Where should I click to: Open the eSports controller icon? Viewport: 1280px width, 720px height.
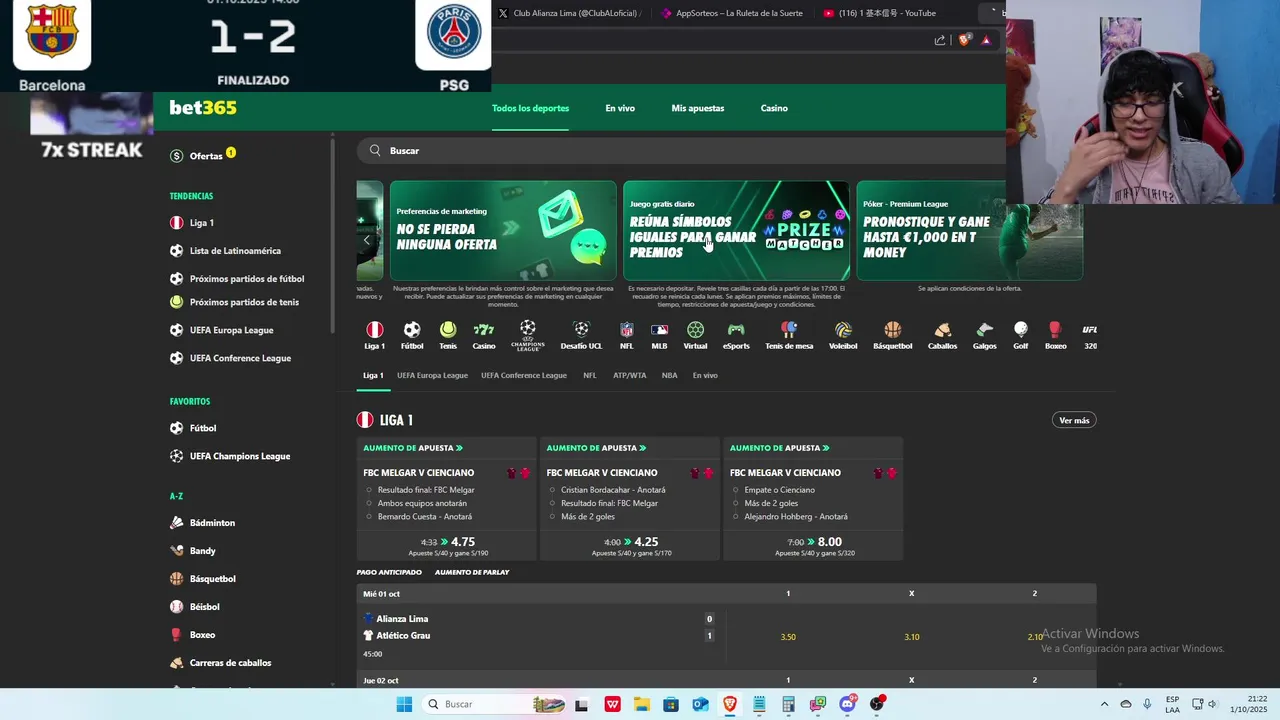pos(736,335)
